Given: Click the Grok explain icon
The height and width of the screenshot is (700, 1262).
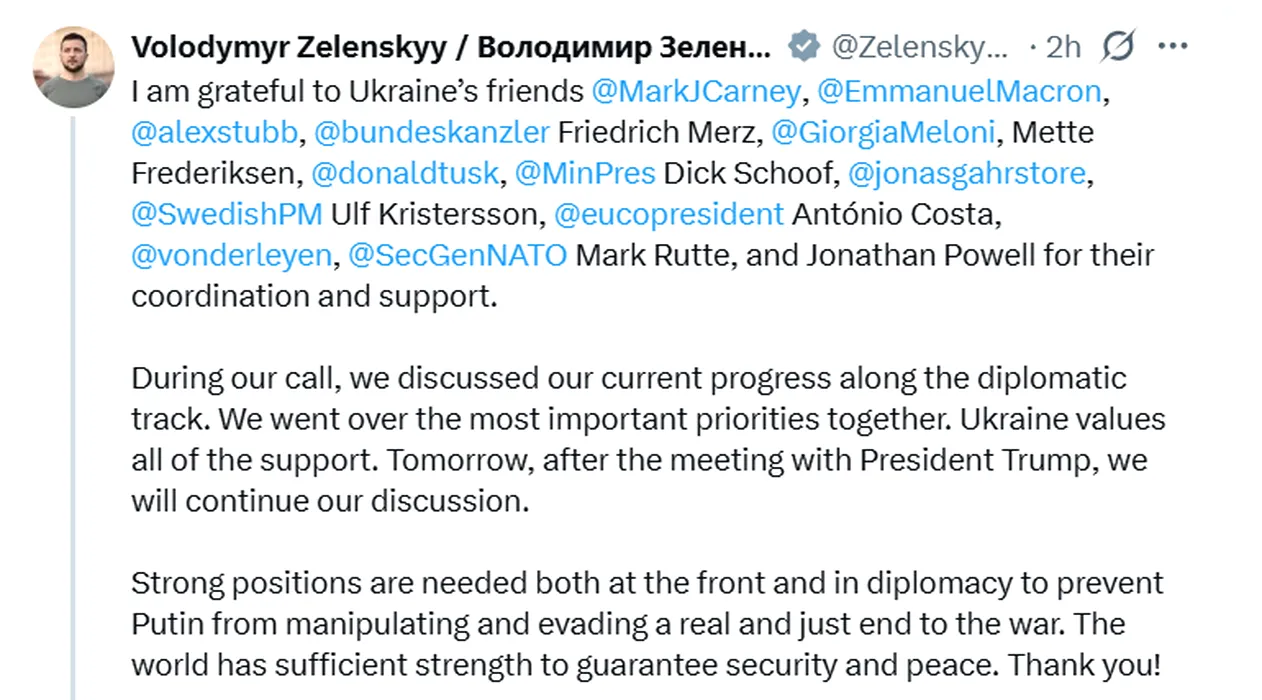Looking at the screenshot, I should (1117, 46).
